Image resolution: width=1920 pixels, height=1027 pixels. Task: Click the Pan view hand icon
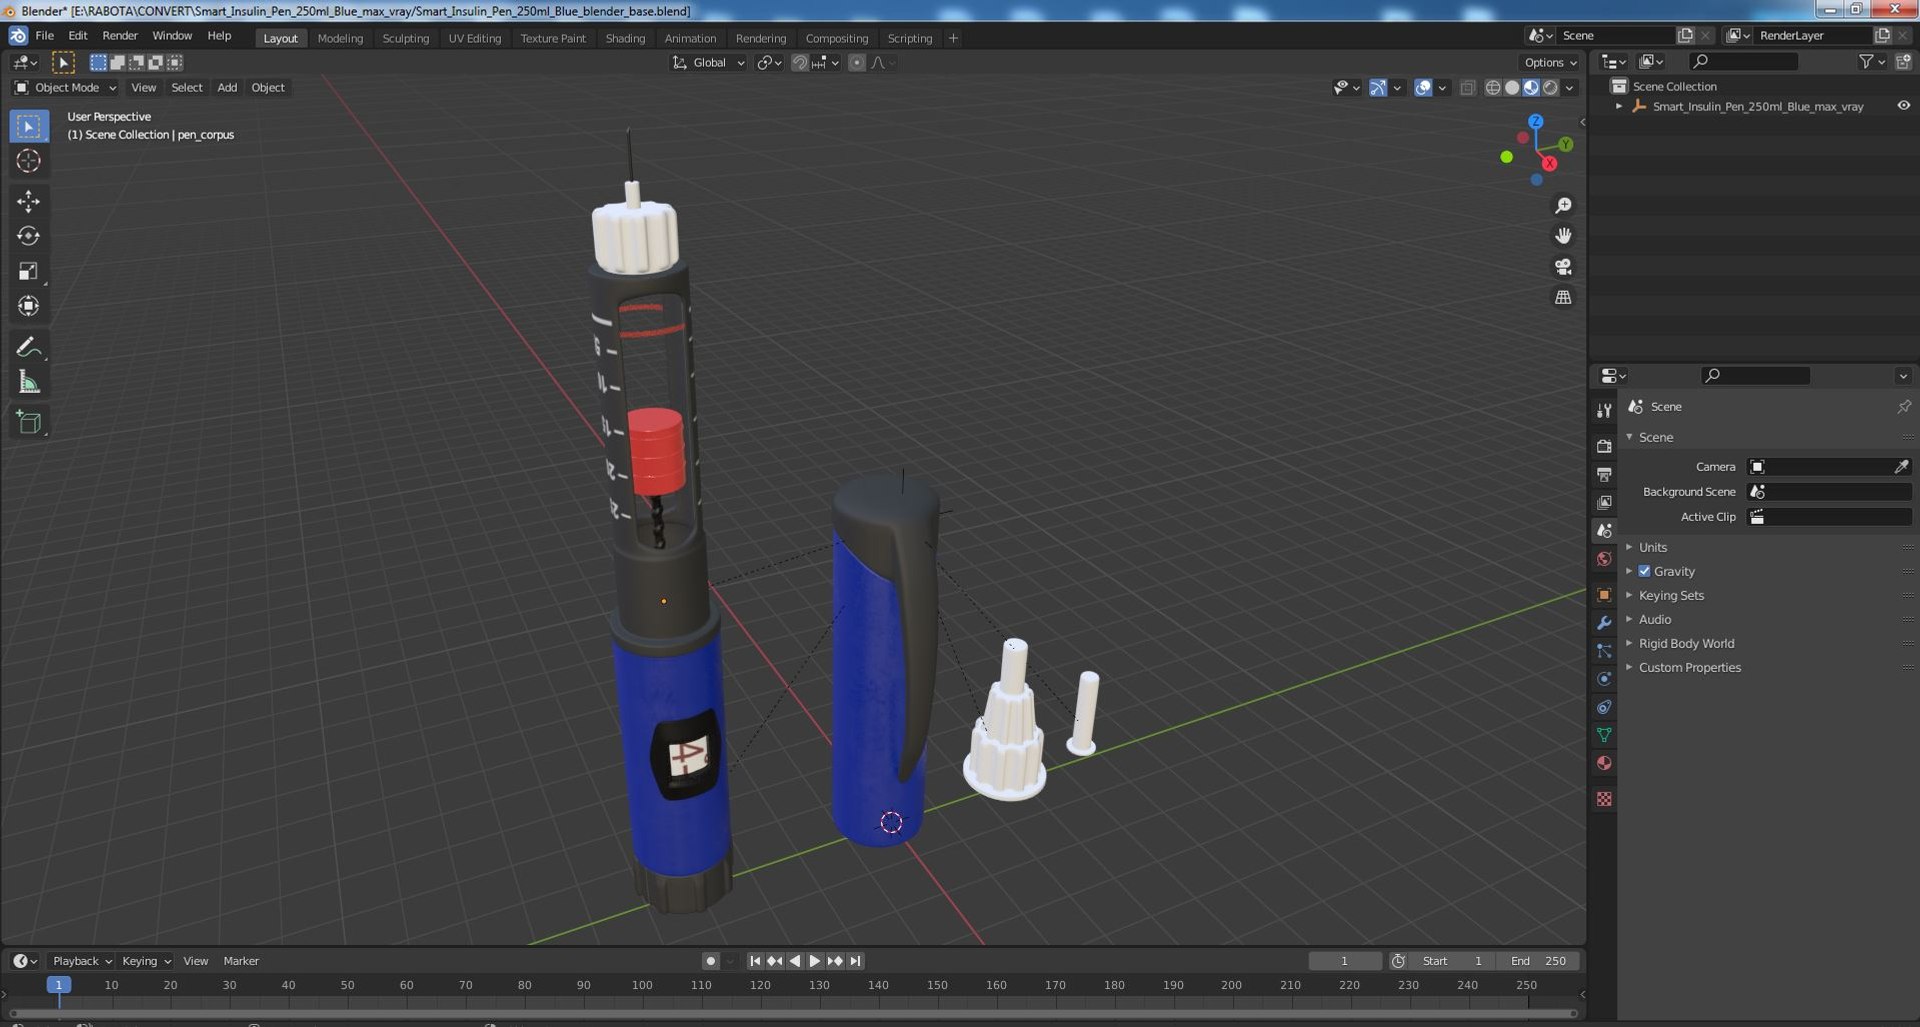(x=1563, y=236)
